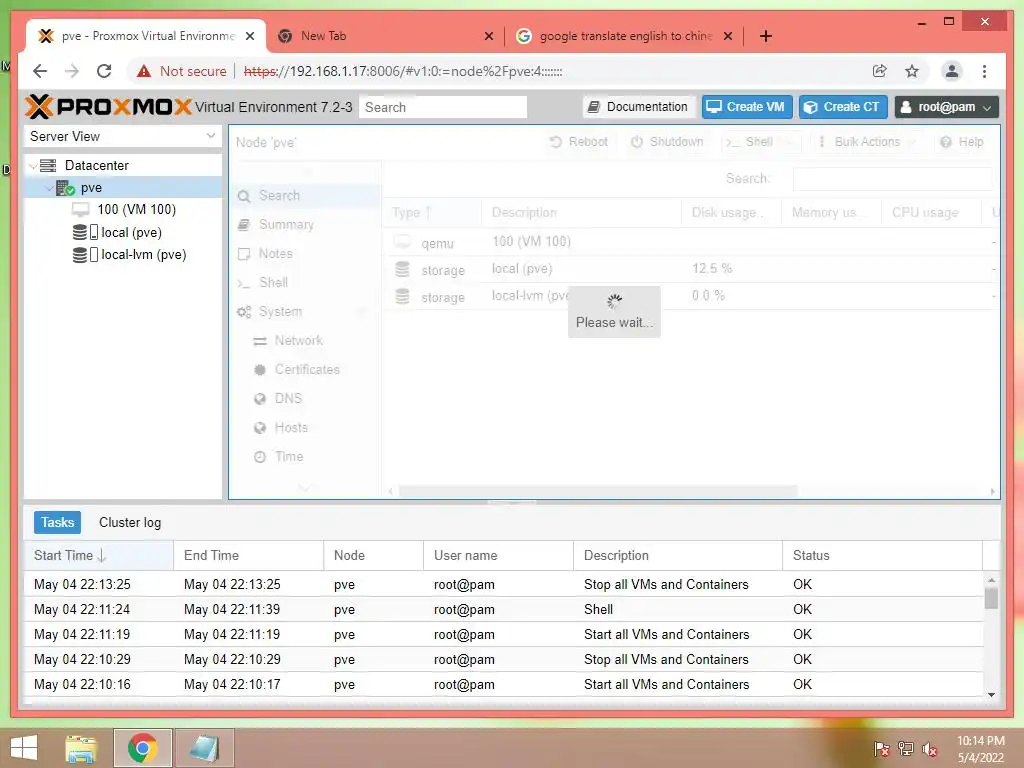Click the browser back arrow
The image size is (1024, 768).
(40, 71)
